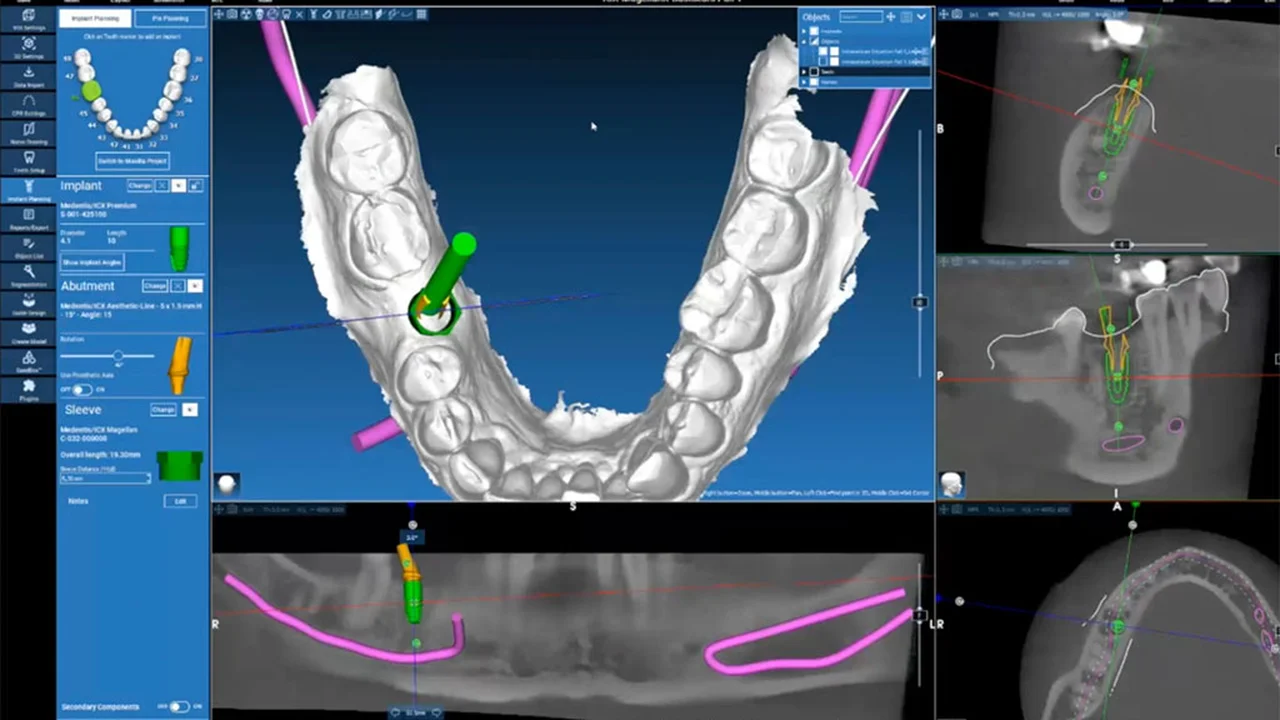
Task: Click the Nerve Drawing sidebar icon
Action: pos(28,132)
